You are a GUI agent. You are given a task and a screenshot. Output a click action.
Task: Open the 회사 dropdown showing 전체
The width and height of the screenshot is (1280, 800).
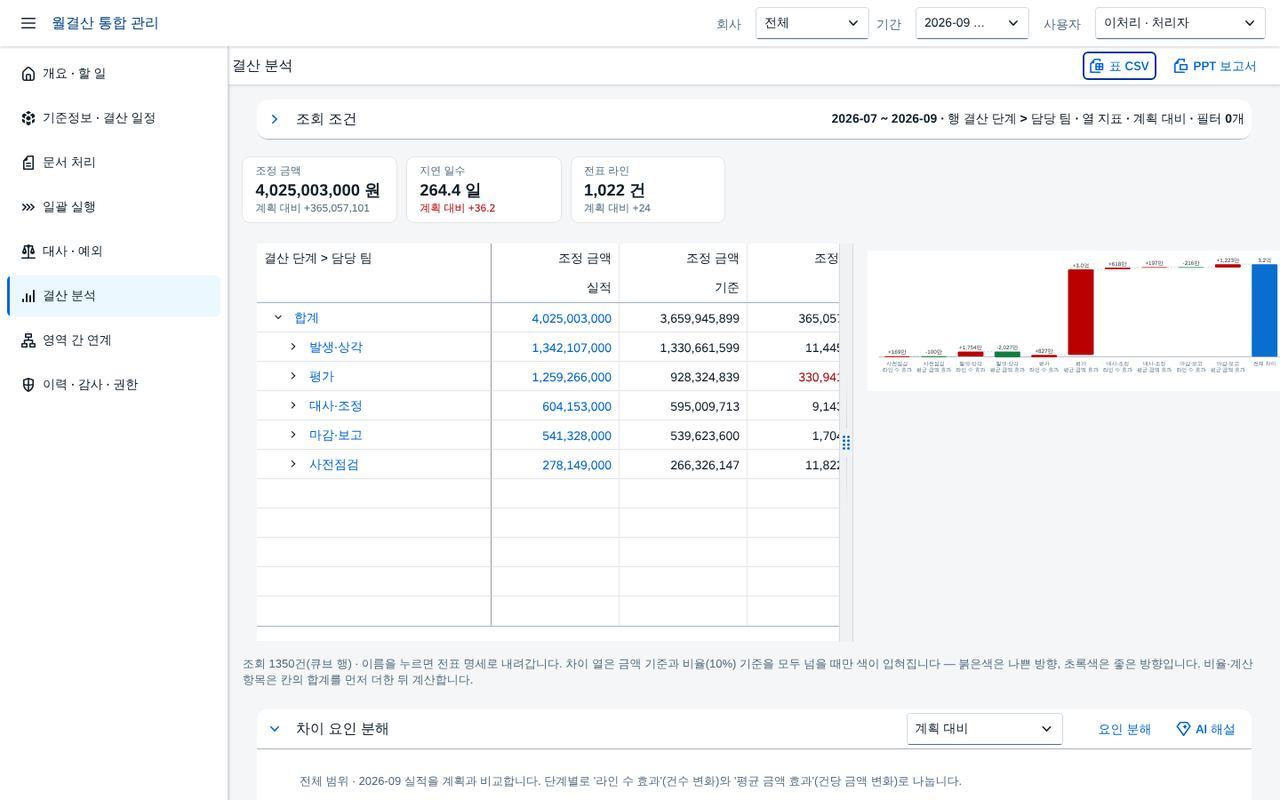click(x=812, y=23)
